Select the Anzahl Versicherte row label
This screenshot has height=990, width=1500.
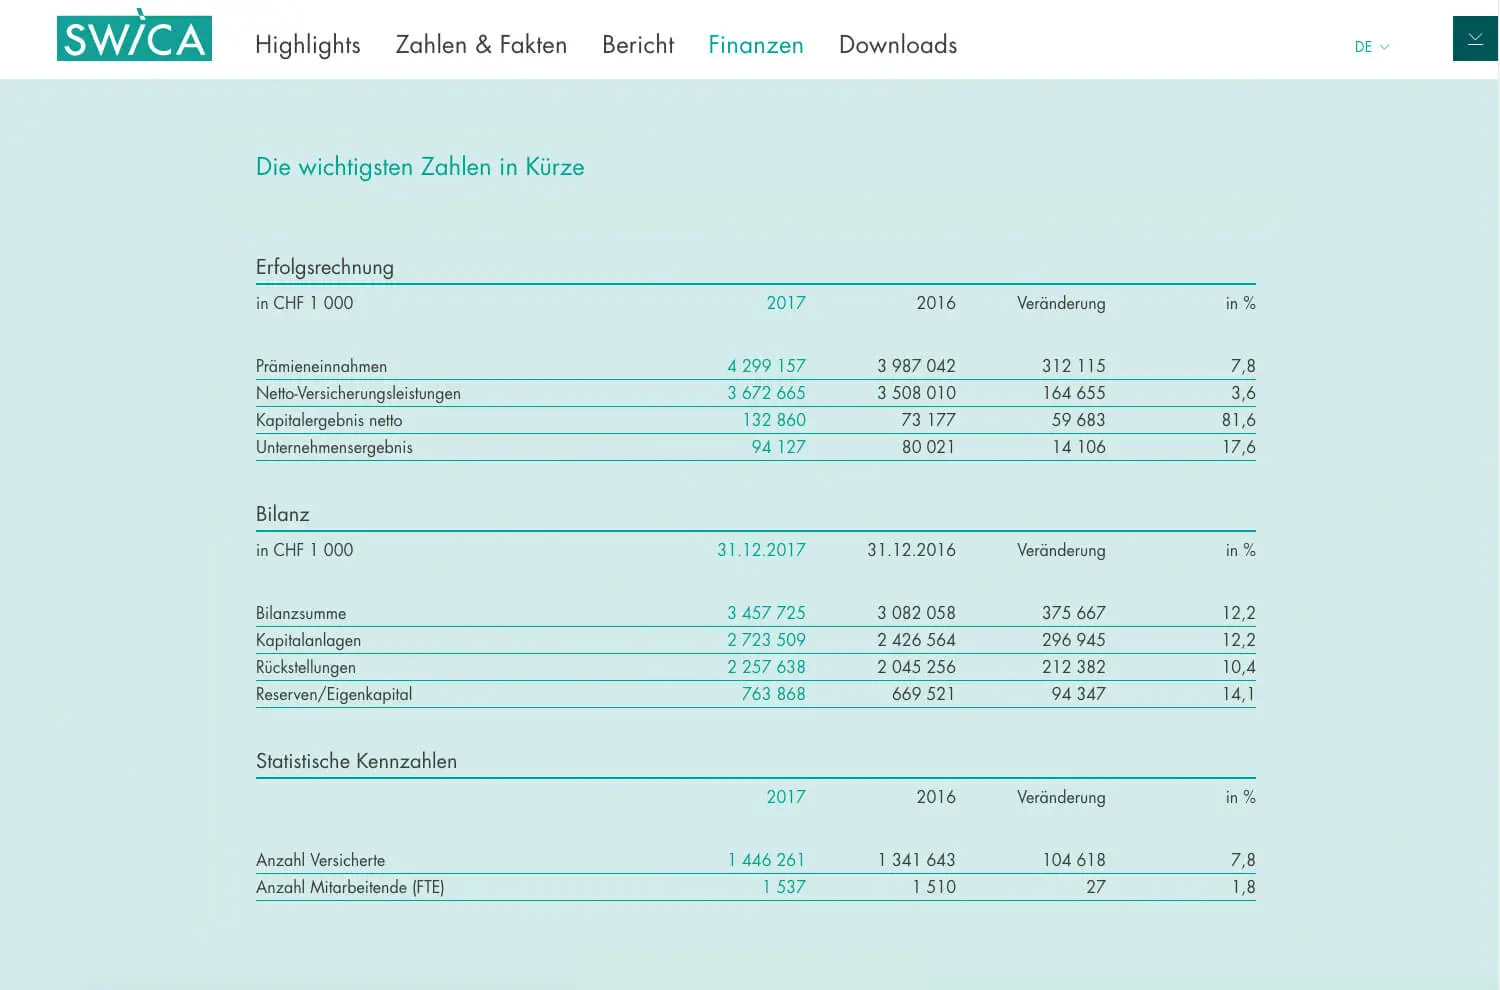click(x=320, y=860)
